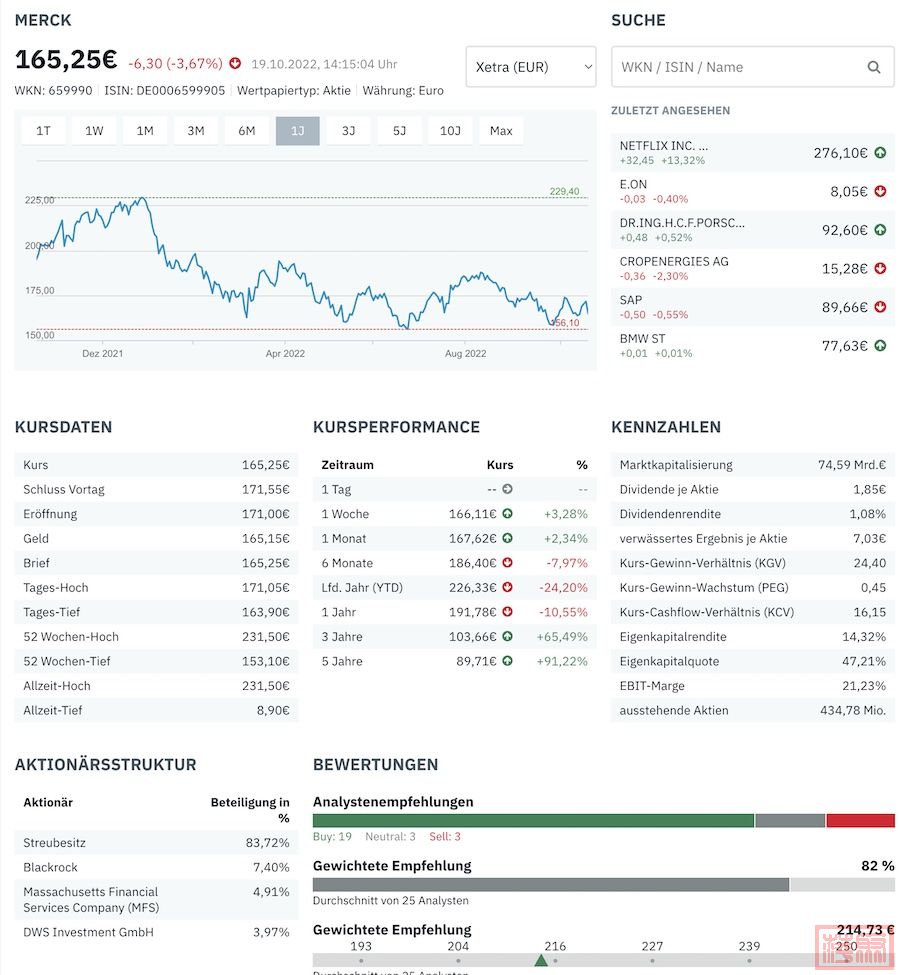Click the Schluss Vortag value 171,55€

[266, 489]
